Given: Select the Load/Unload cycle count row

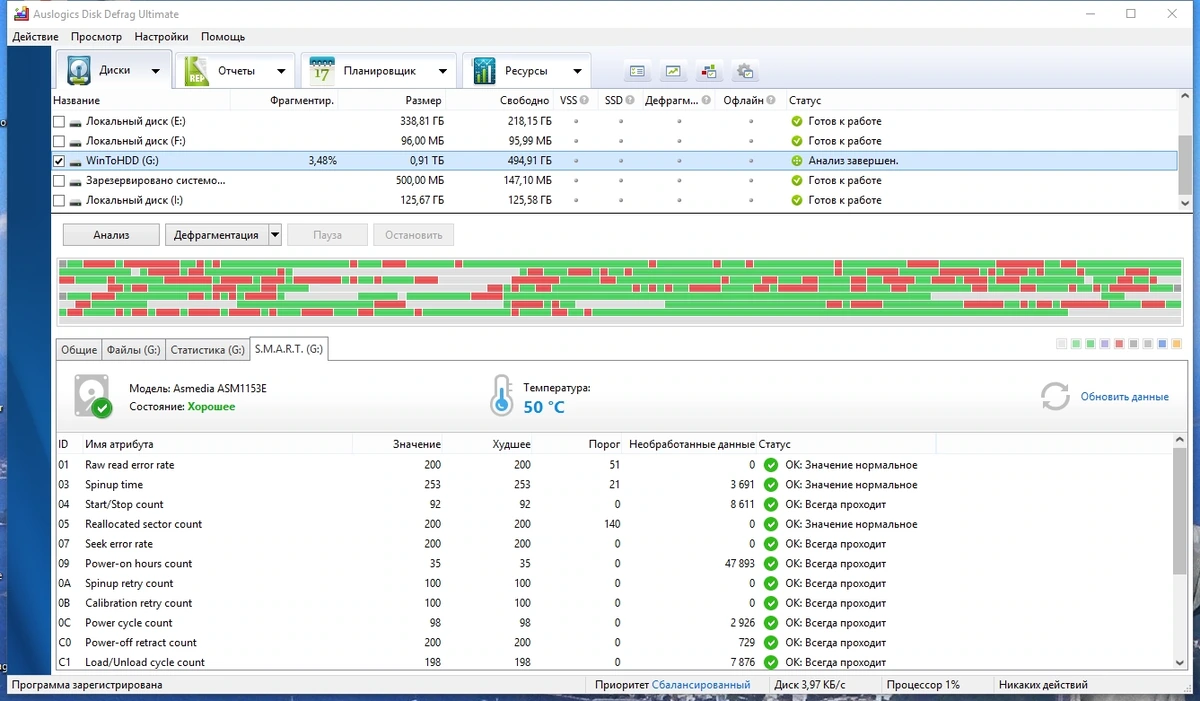Looking at the screenshot, I should [616, 662].
